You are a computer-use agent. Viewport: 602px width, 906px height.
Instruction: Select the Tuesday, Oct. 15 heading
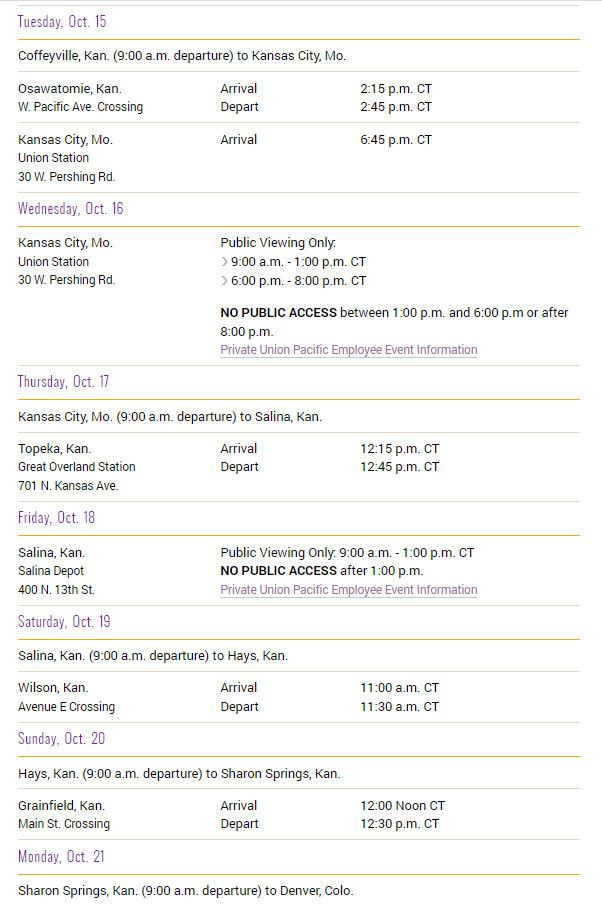[62, 21]
